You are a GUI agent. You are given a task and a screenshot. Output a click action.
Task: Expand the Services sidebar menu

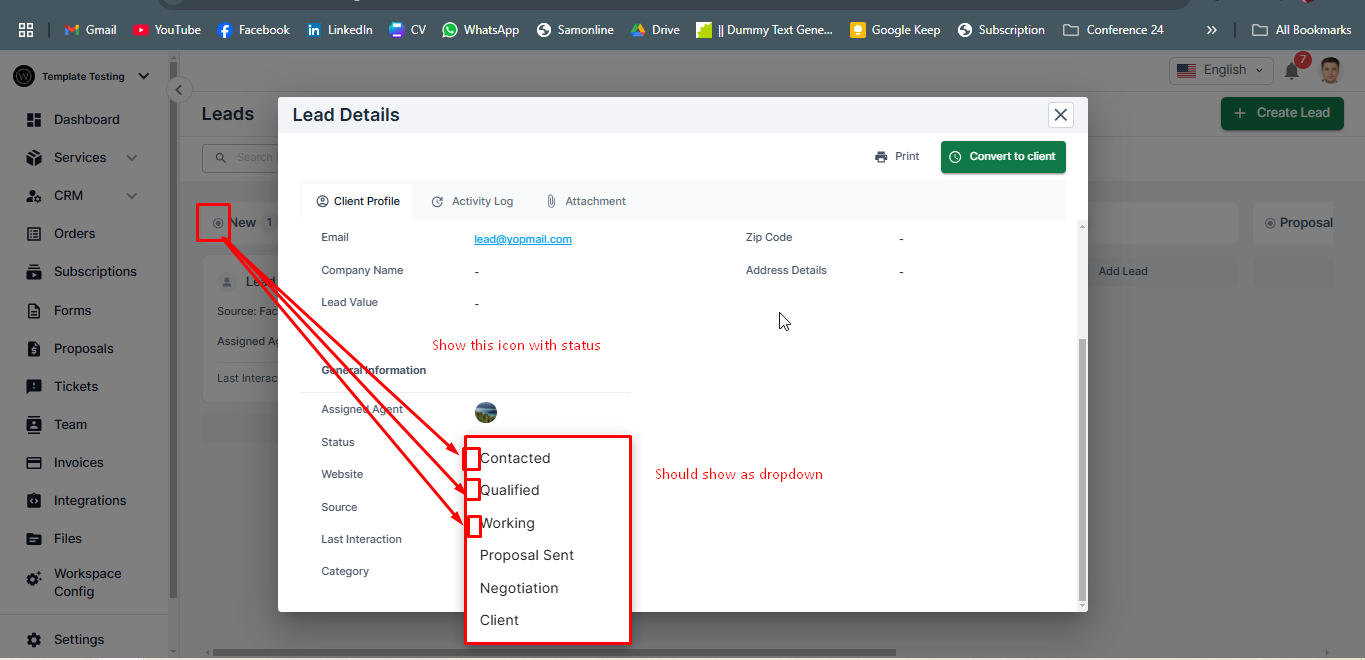tap(82, 157)
